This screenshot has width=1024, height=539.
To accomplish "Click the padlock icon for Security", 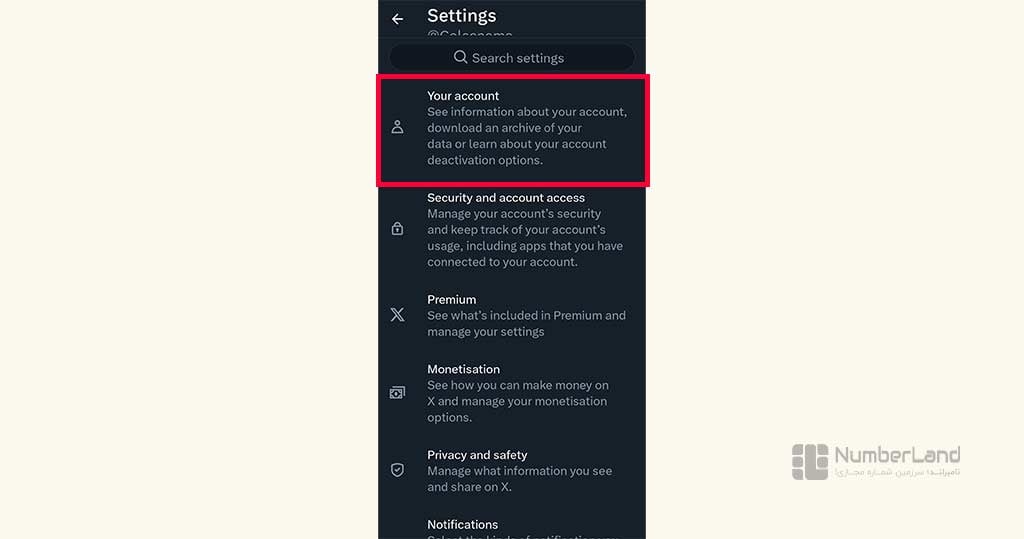I will pyautogui.click(x=397, y=229).
